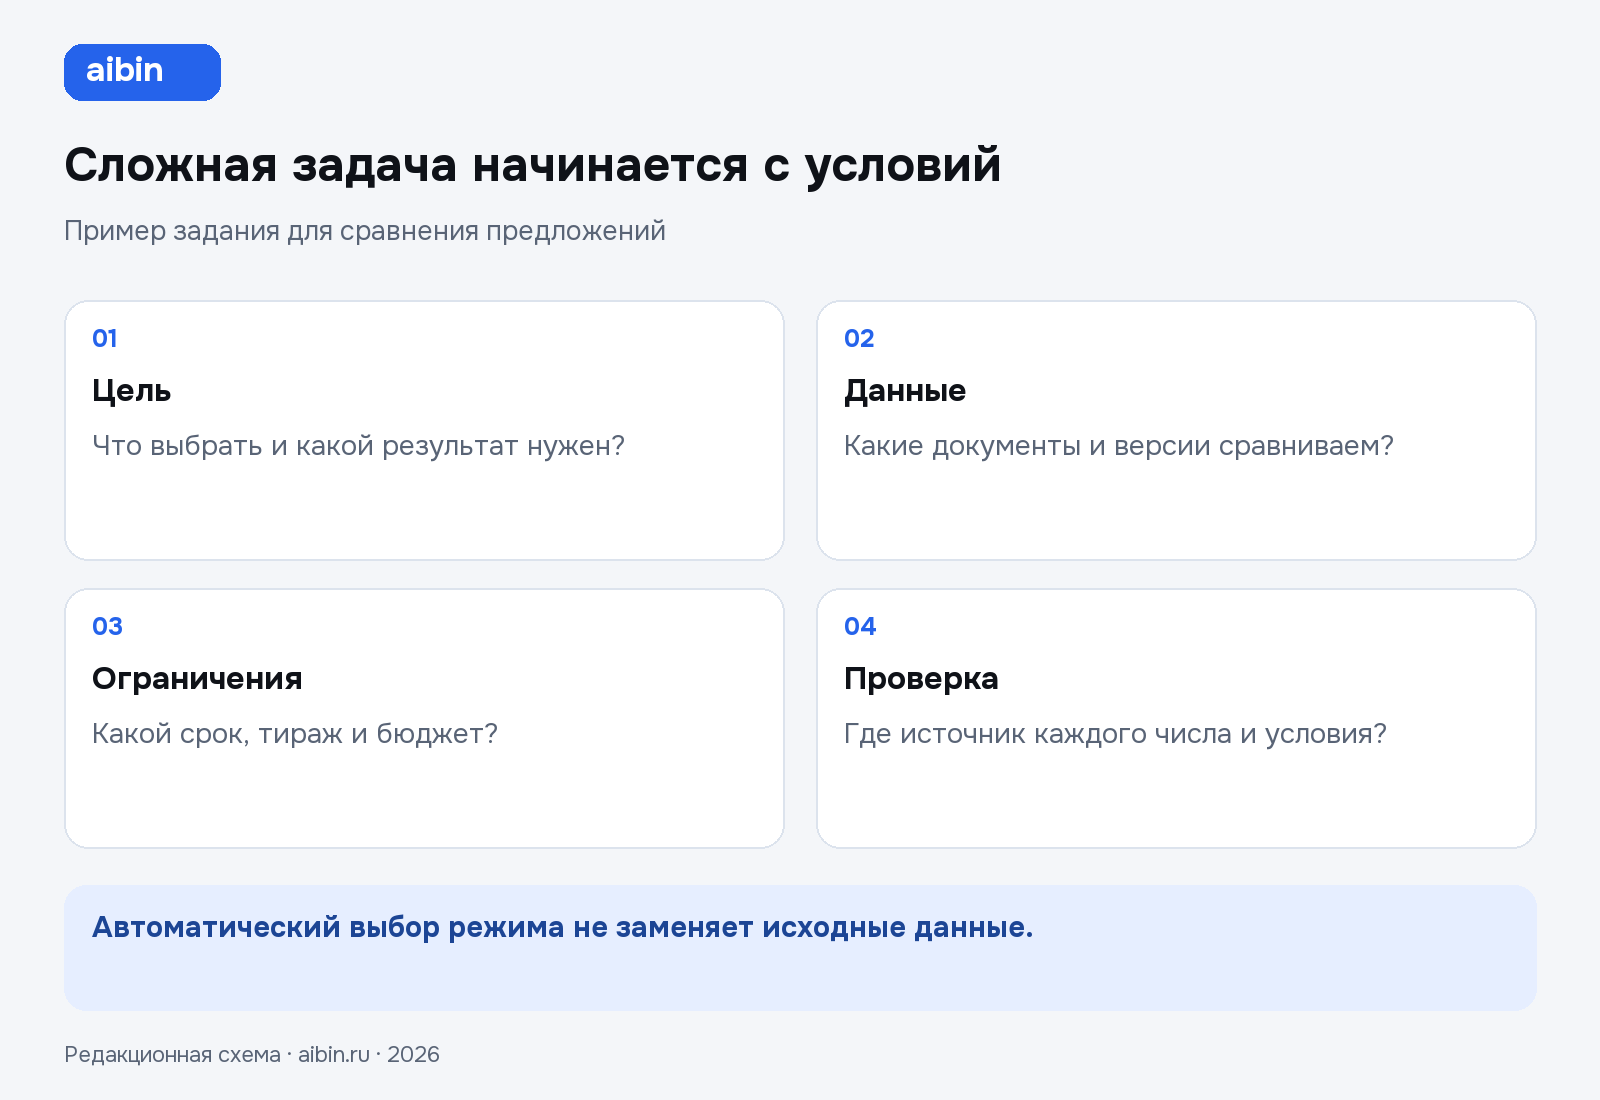
Task: Click the number 02 label
Action: [x=859, y=338]
